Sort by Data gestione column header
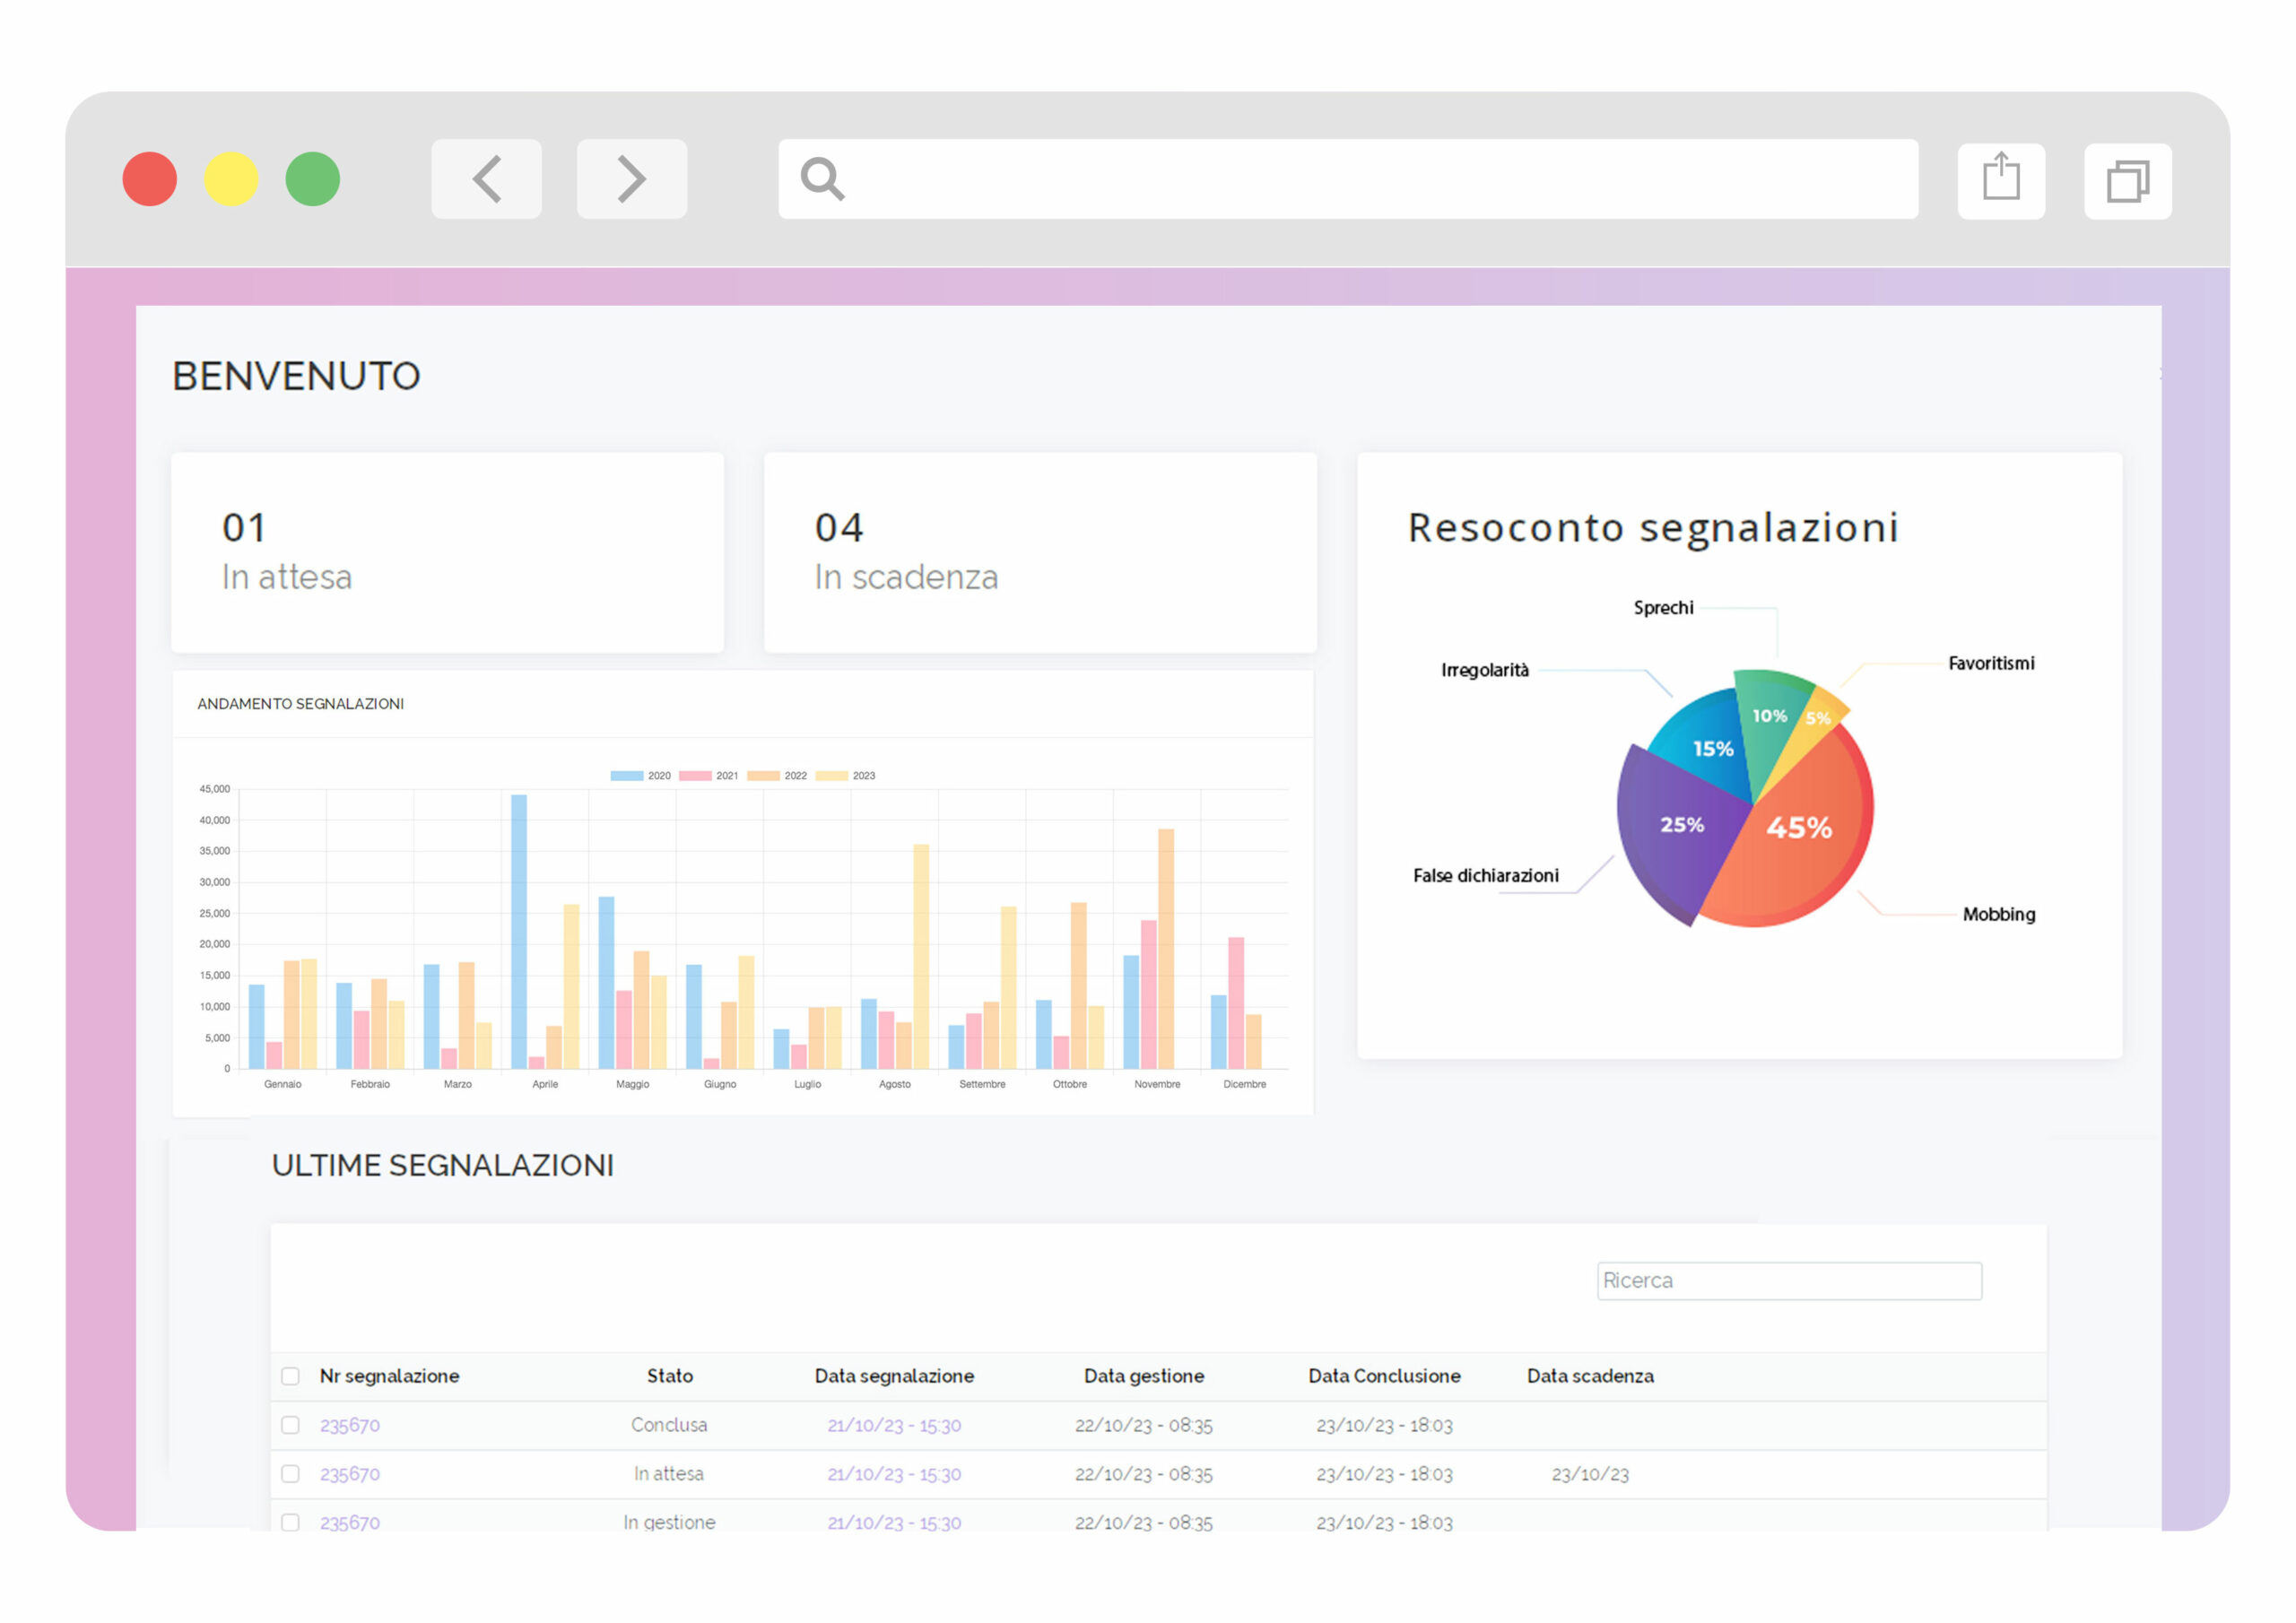Screen dimensions: 2296x1623 pyautogui.click(x=1144, y=1376)
